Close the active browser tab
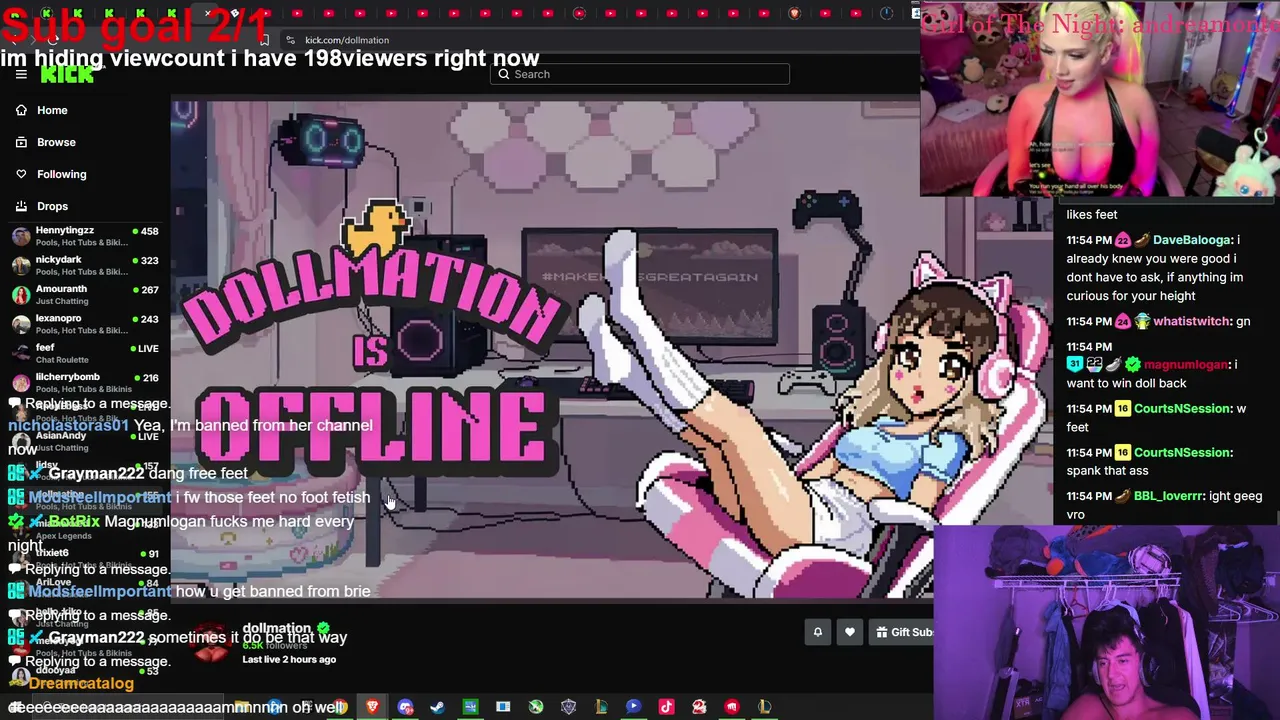Viewport: 1280px width, 720px height. click(x=207, y=13)
